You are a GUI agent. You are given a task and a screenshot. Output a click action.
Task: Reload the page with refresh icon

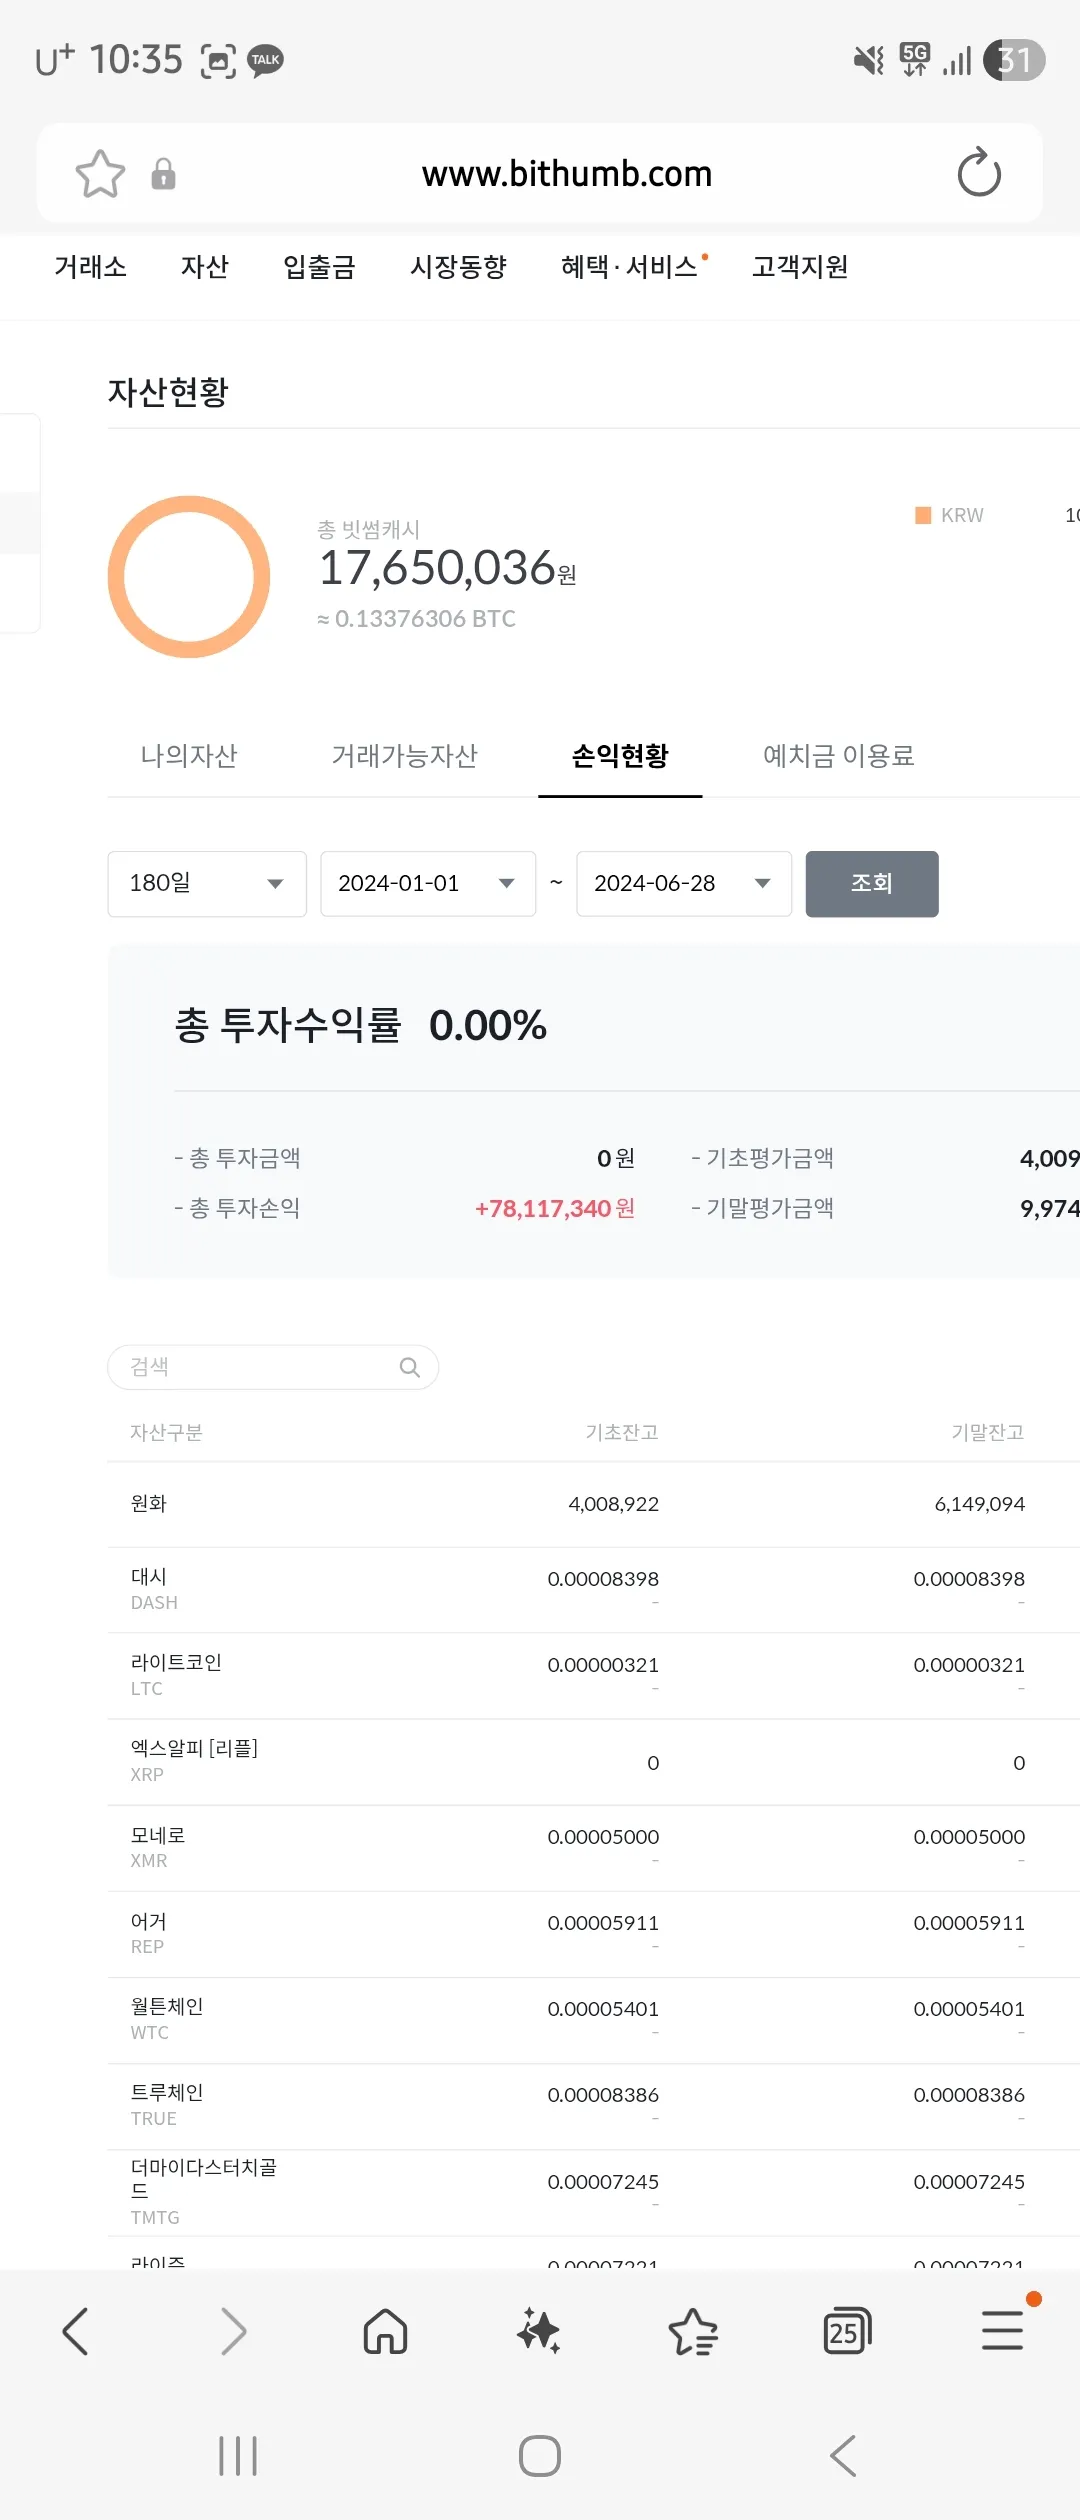979,173
